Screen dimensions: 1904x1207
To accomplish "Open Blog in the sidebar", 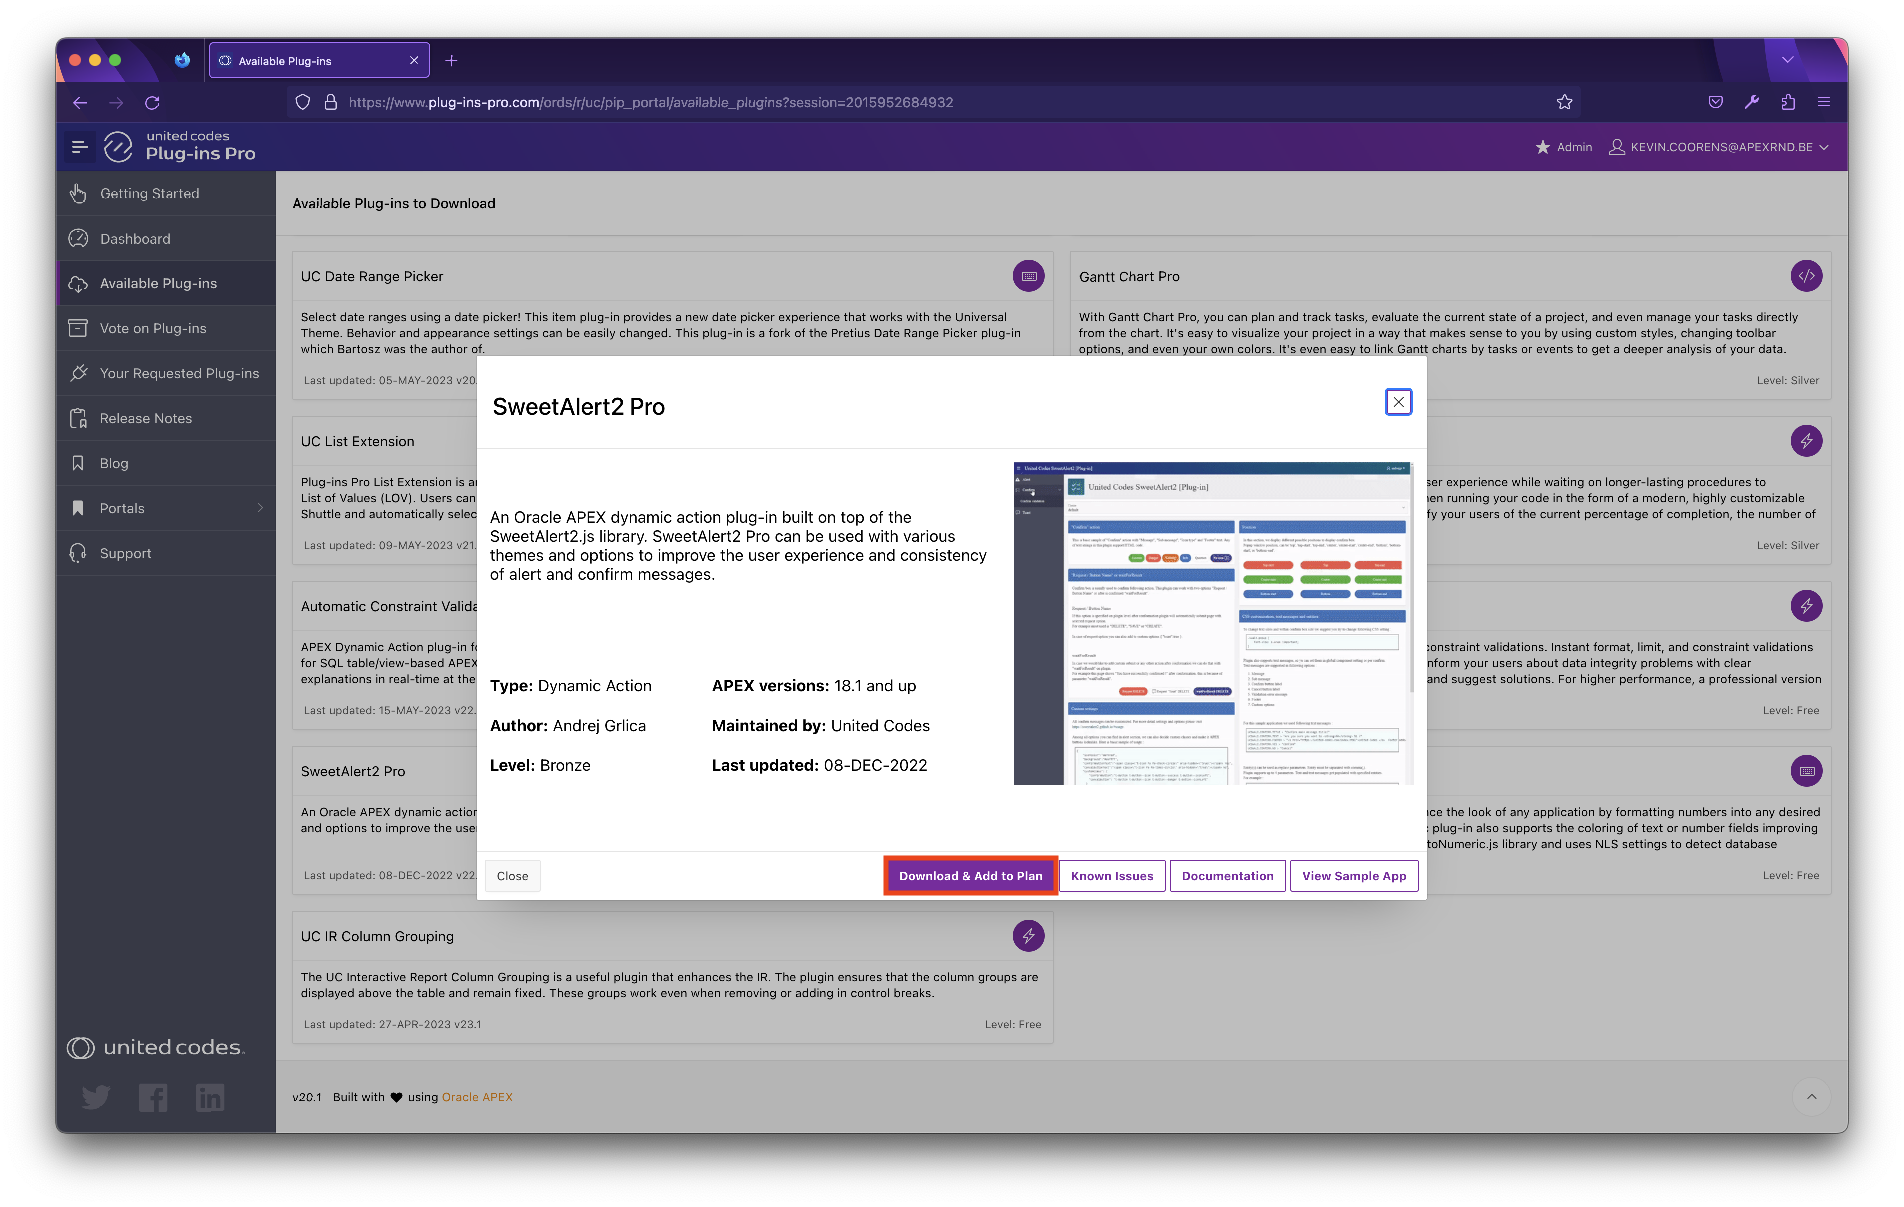I will click(166, 463).
